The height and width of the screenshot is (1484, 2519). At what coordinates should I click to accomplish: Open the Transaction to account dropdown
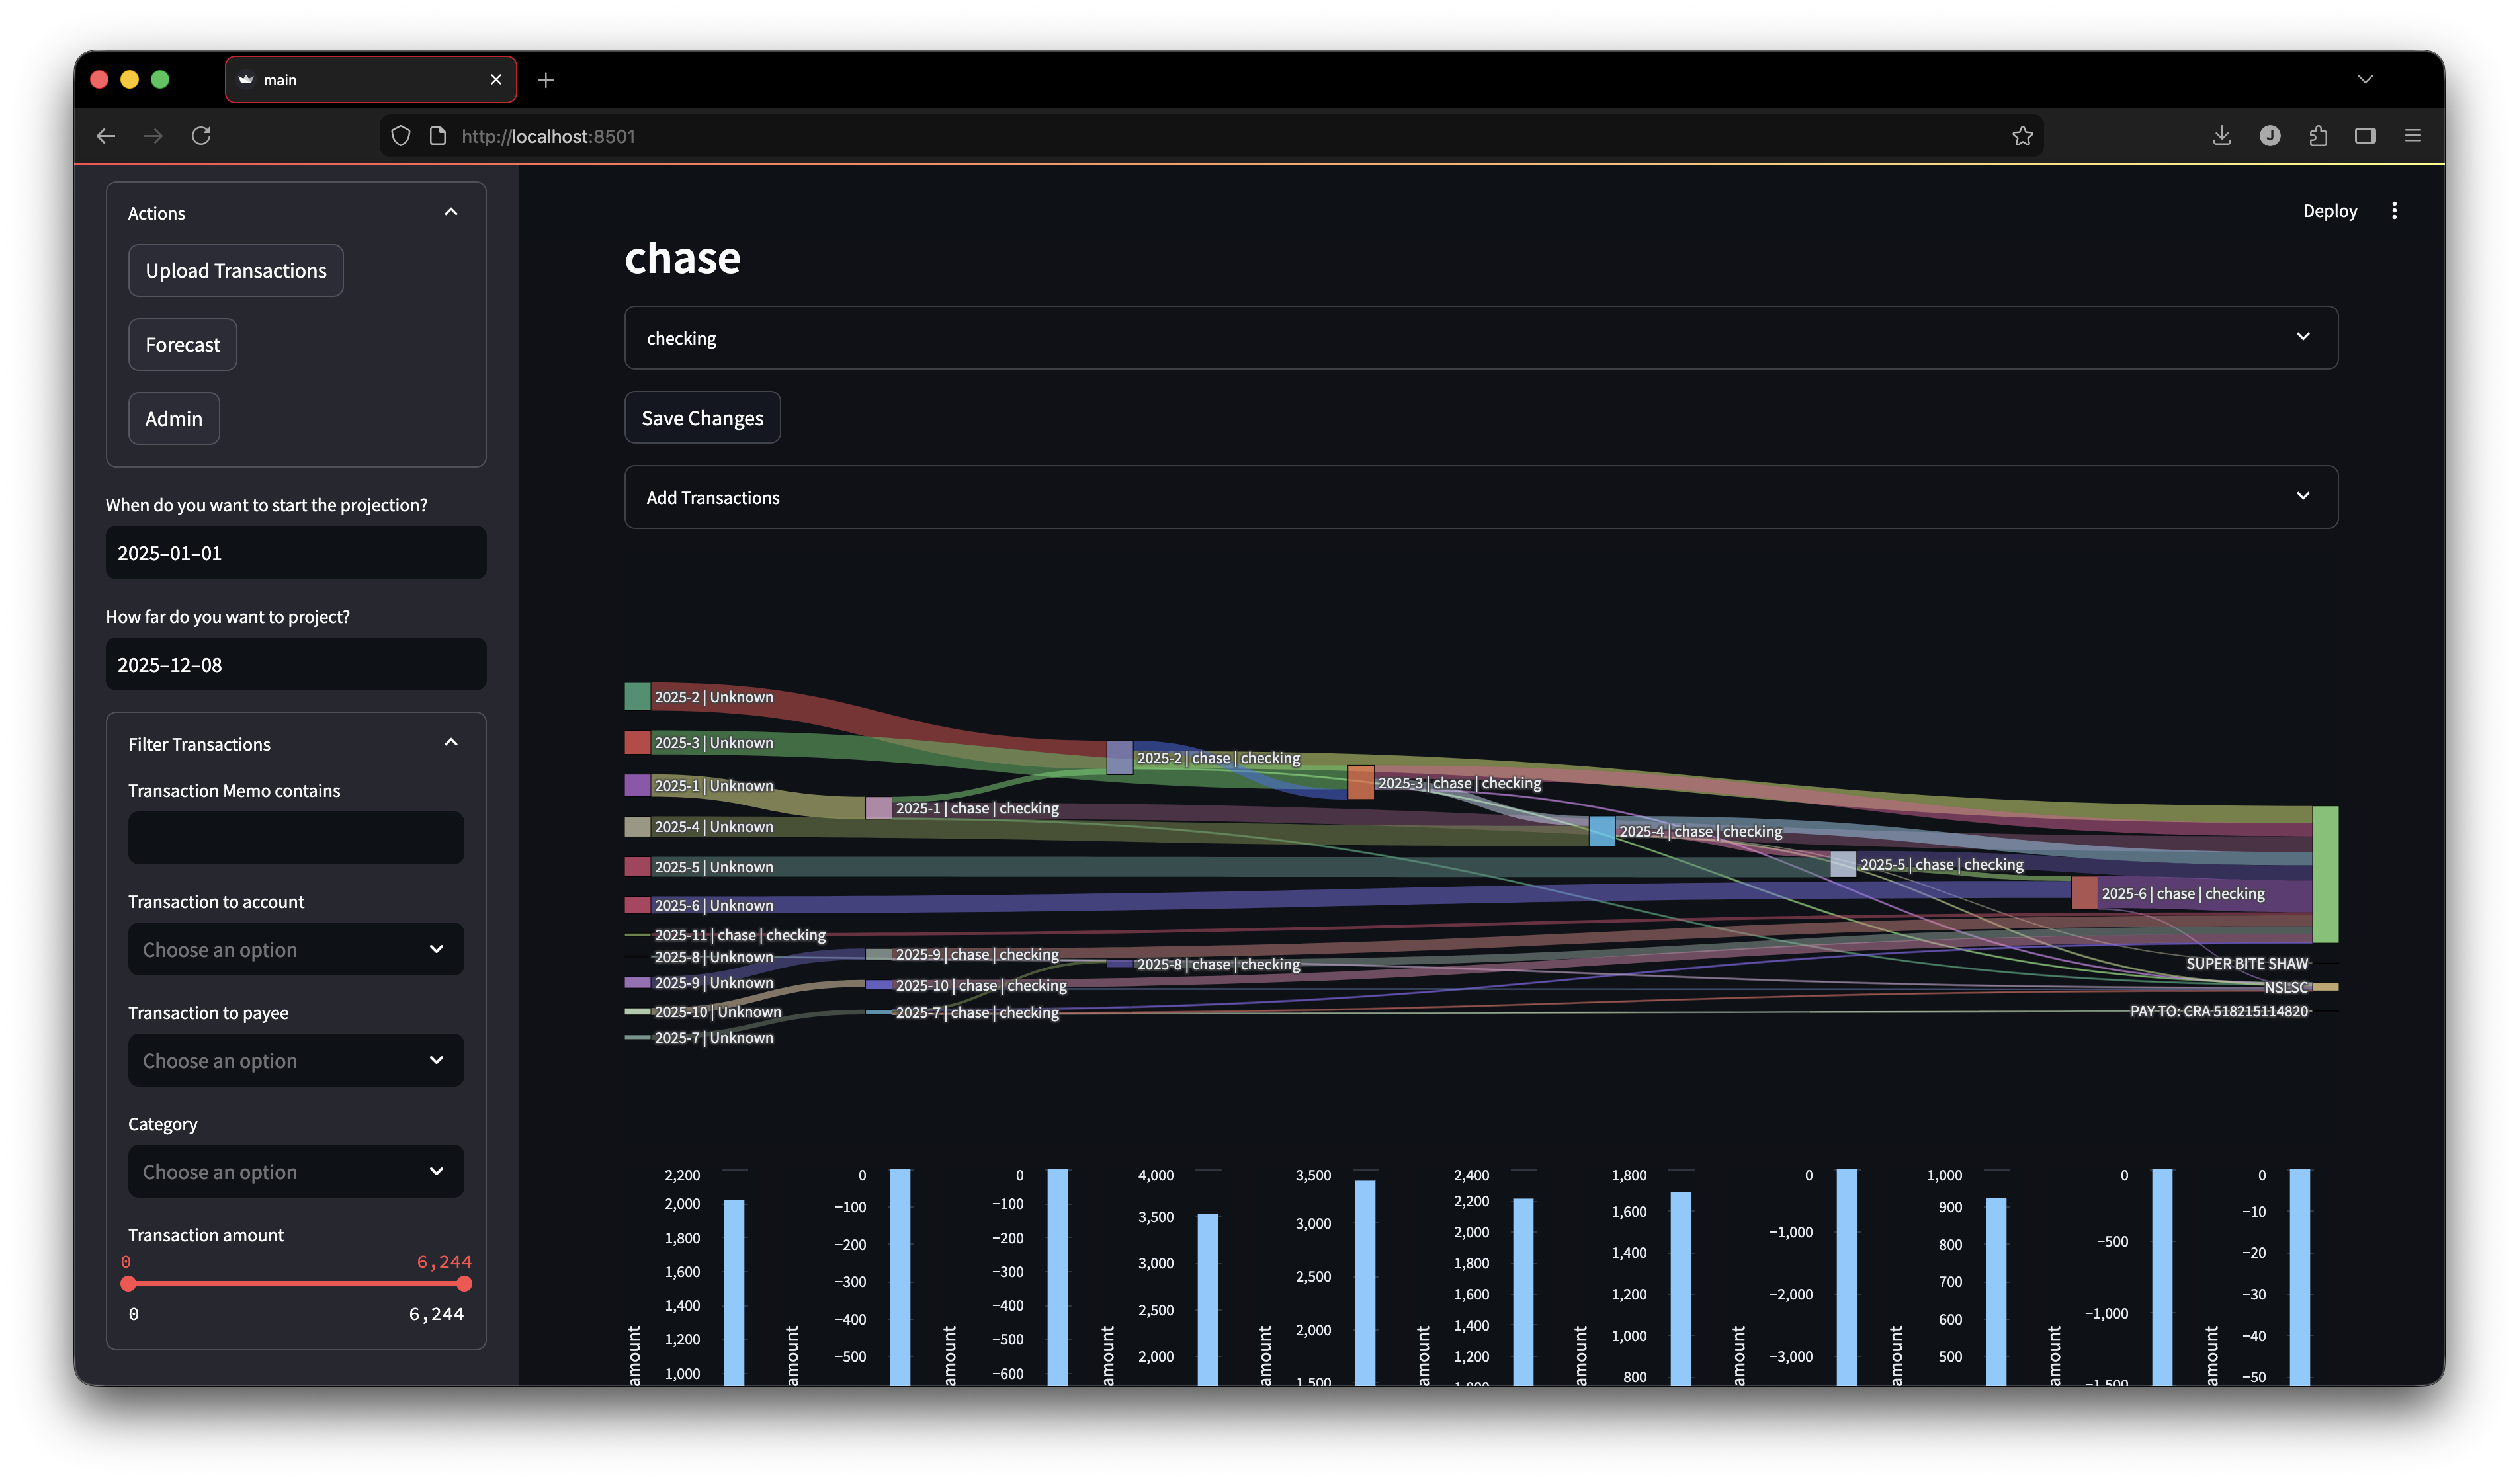coord(295,949)
